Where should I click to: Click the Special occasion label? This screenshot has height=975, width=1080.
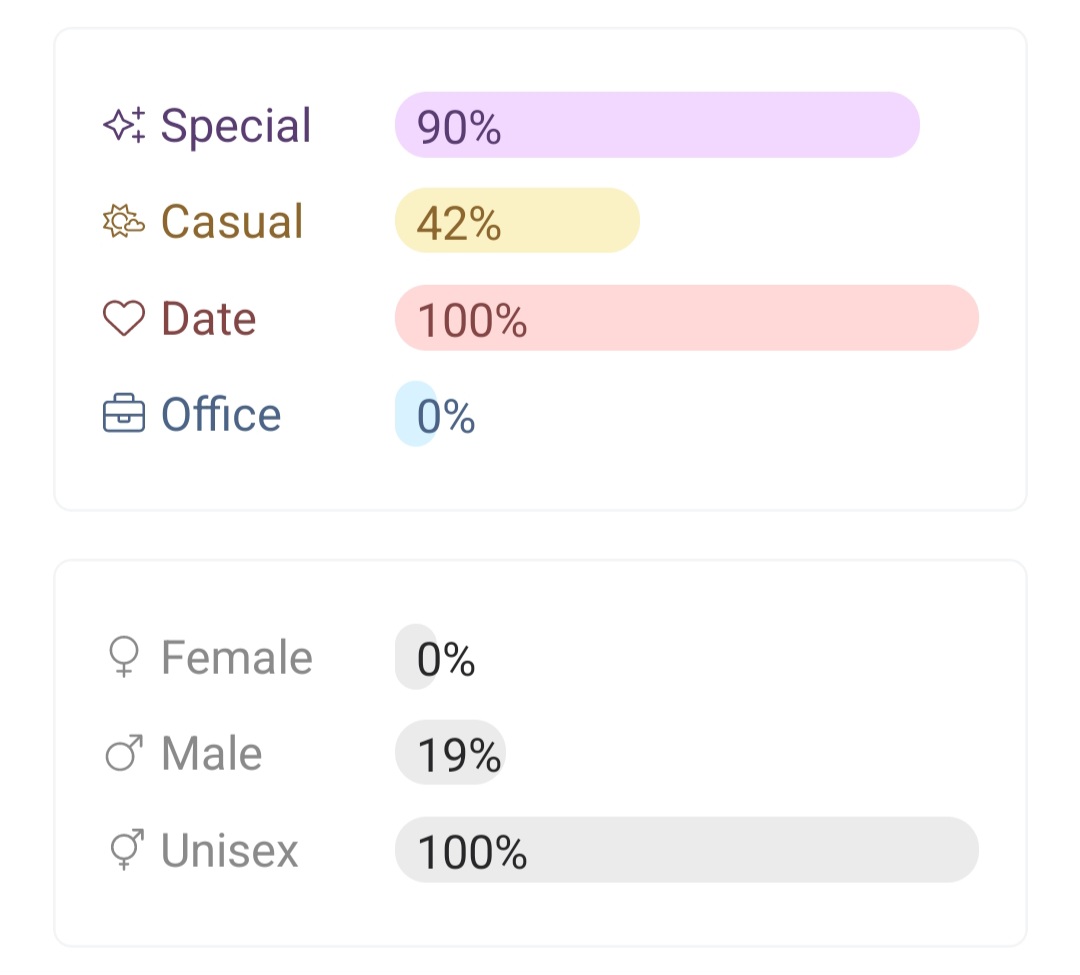tap(236, 126)
